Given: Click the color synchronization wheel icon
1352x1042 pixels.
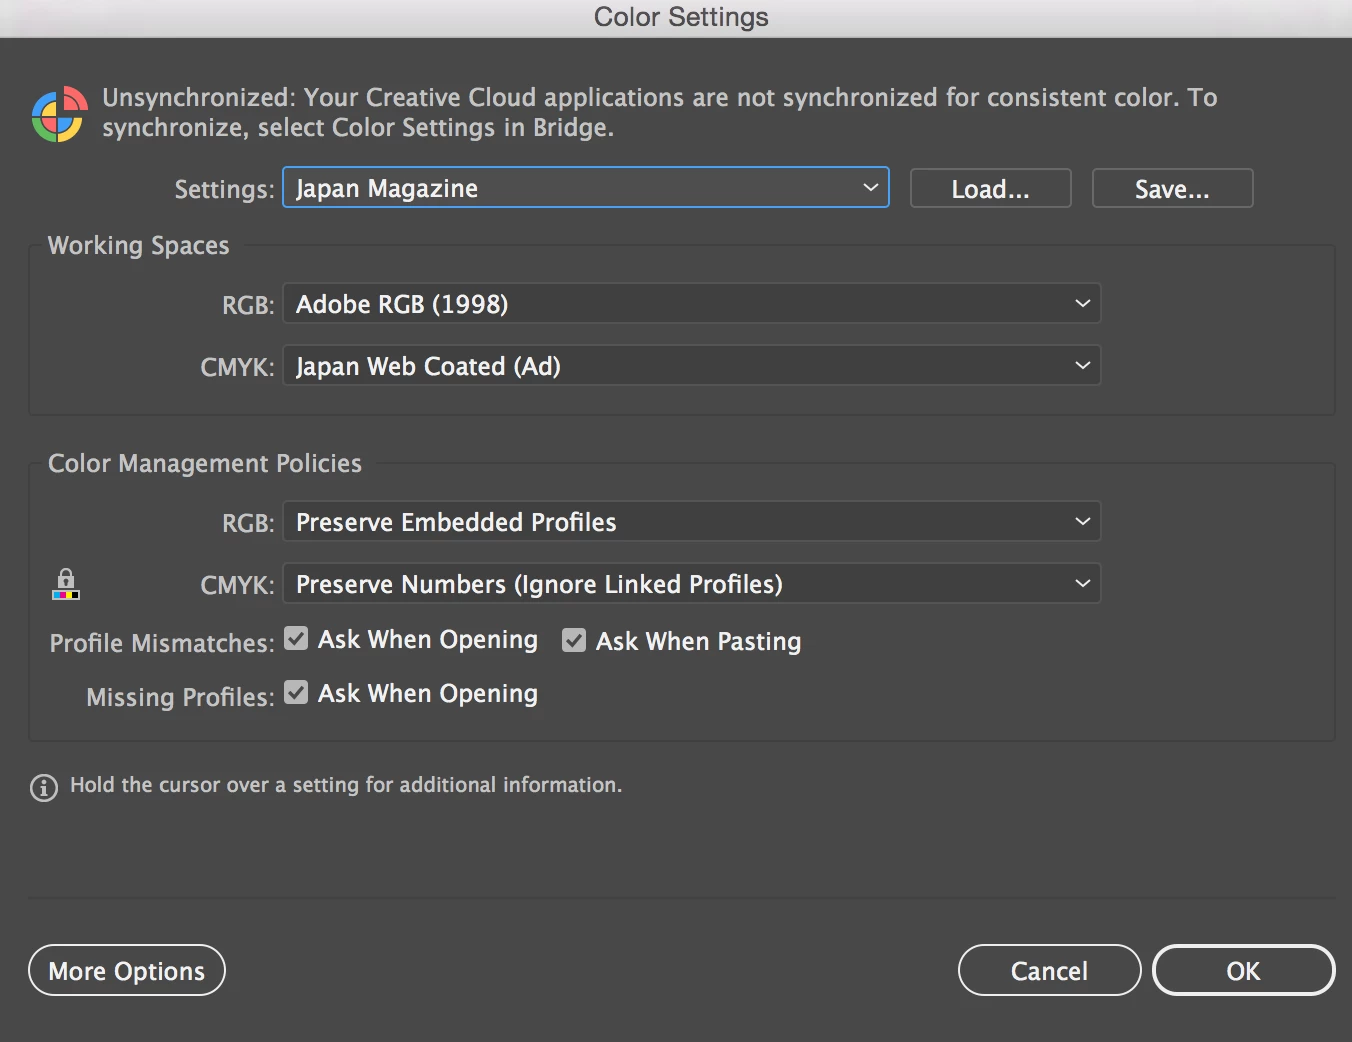Looking at the screenshot, I should 58,114.
